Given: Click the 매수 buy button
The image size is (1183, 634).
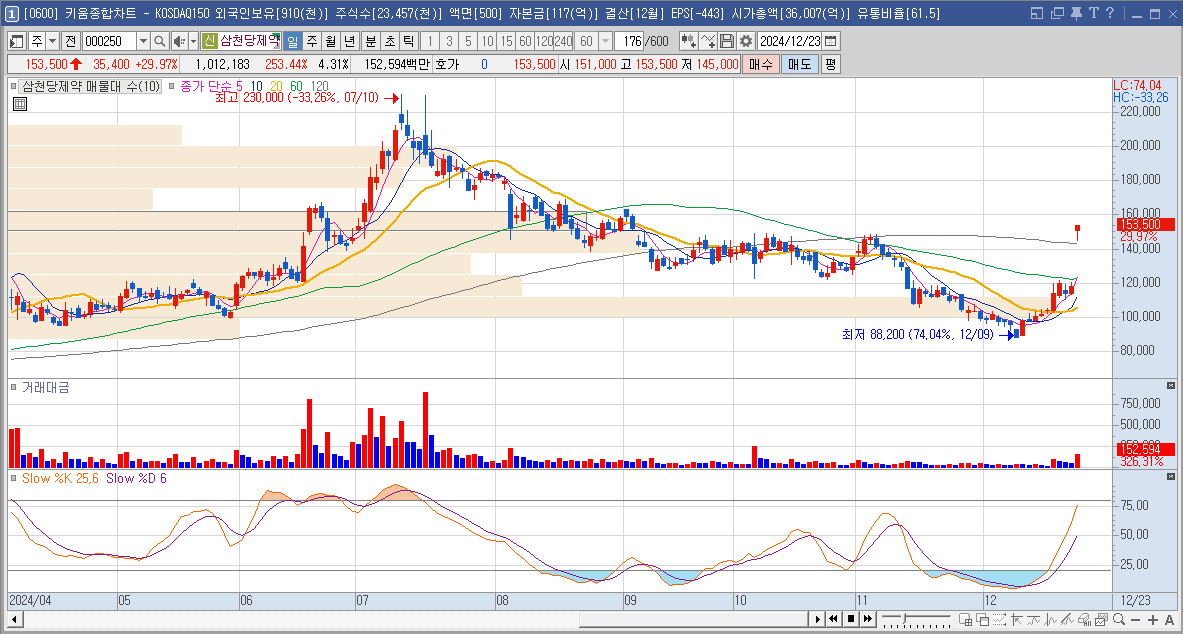Looking at the screenshot, I should (760, 64).
